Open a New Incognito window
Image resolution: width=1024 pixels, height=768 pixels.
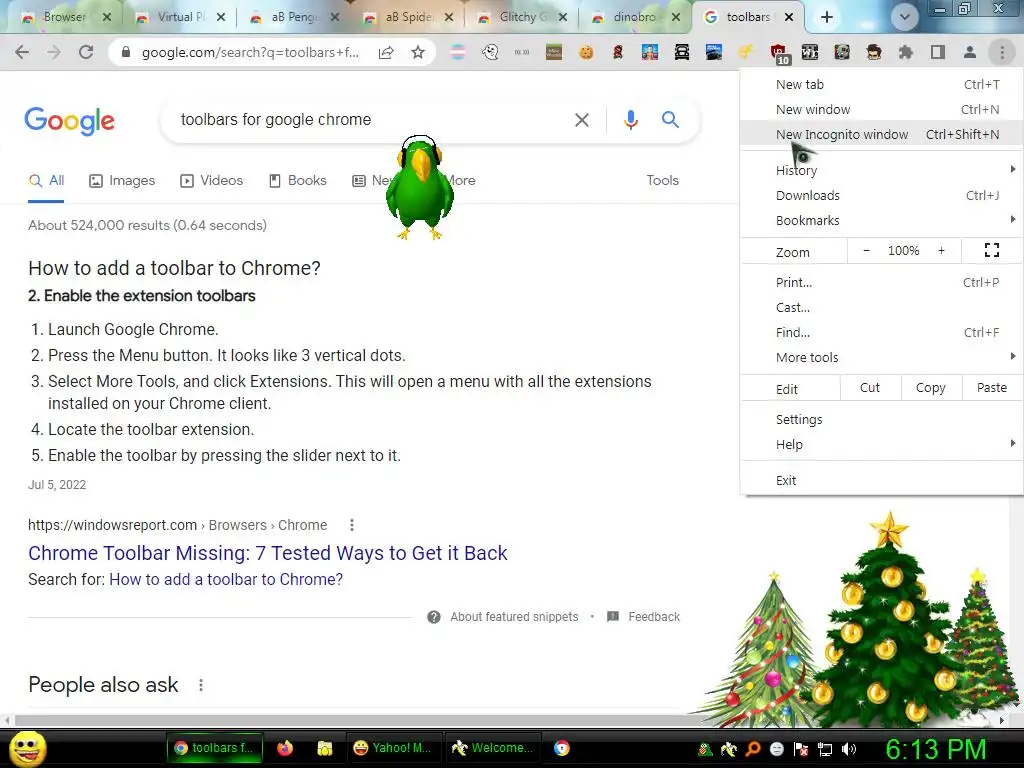[882, 134]
